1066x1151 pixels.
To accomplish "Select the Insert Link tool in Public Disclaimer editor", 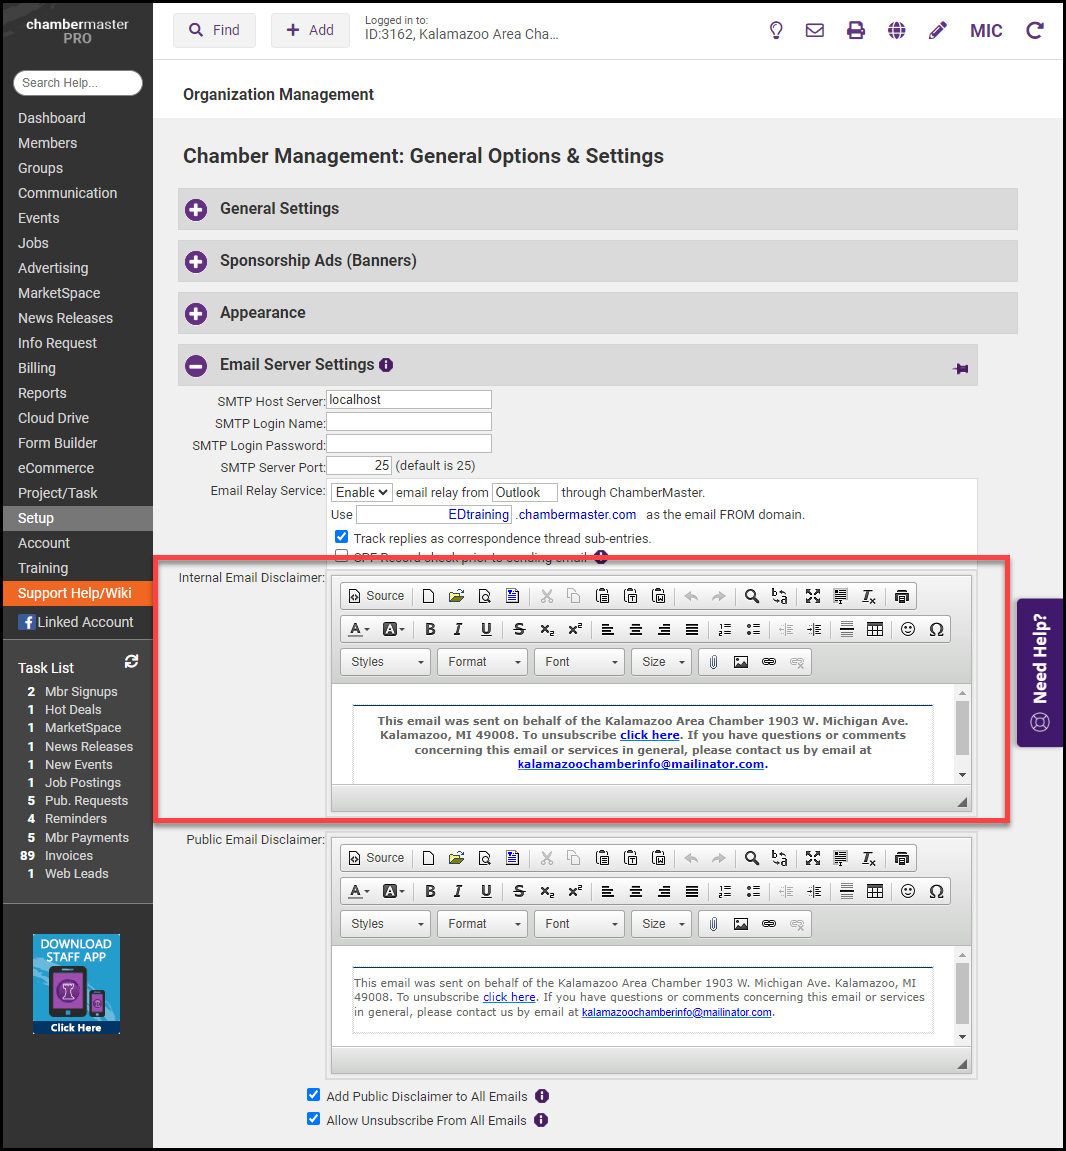I will [x=770, y=923].
